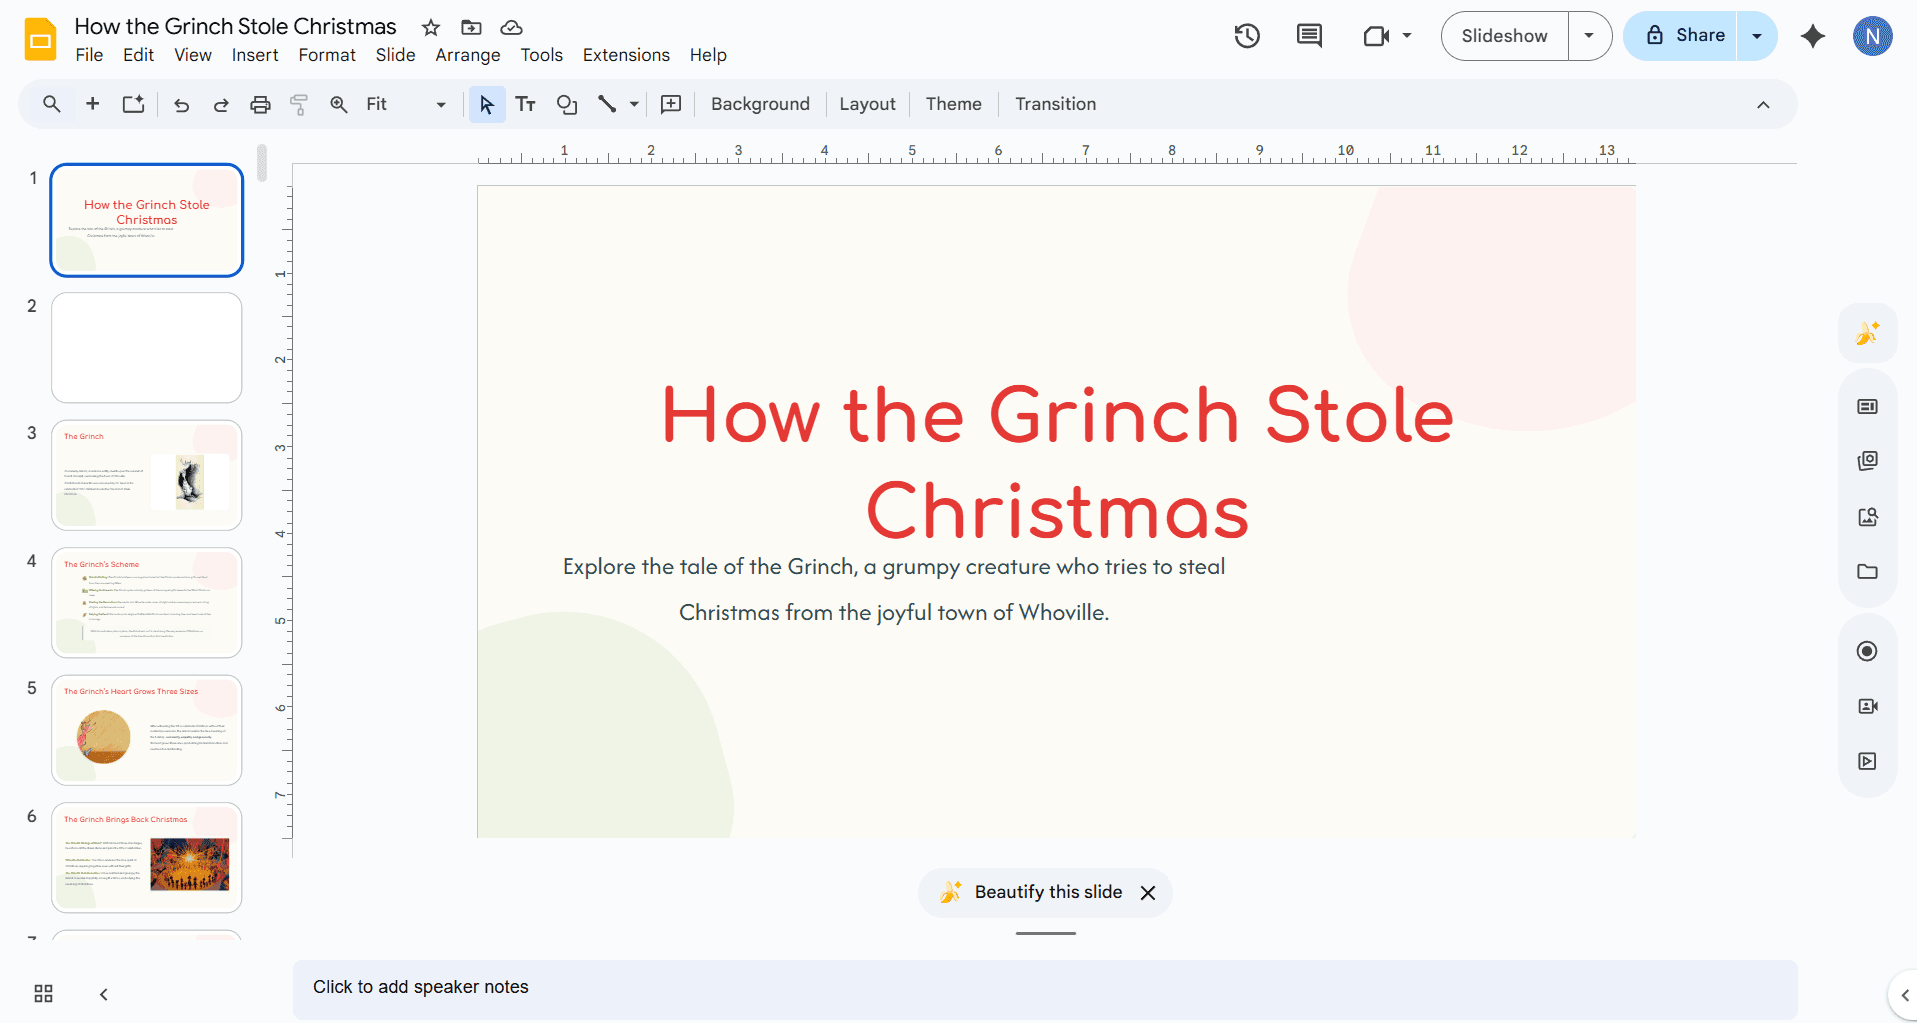Open the Gemini beautify panel
Image resolution: width=1917 pixels, height=1023 pixels.
coord(1866,333)
